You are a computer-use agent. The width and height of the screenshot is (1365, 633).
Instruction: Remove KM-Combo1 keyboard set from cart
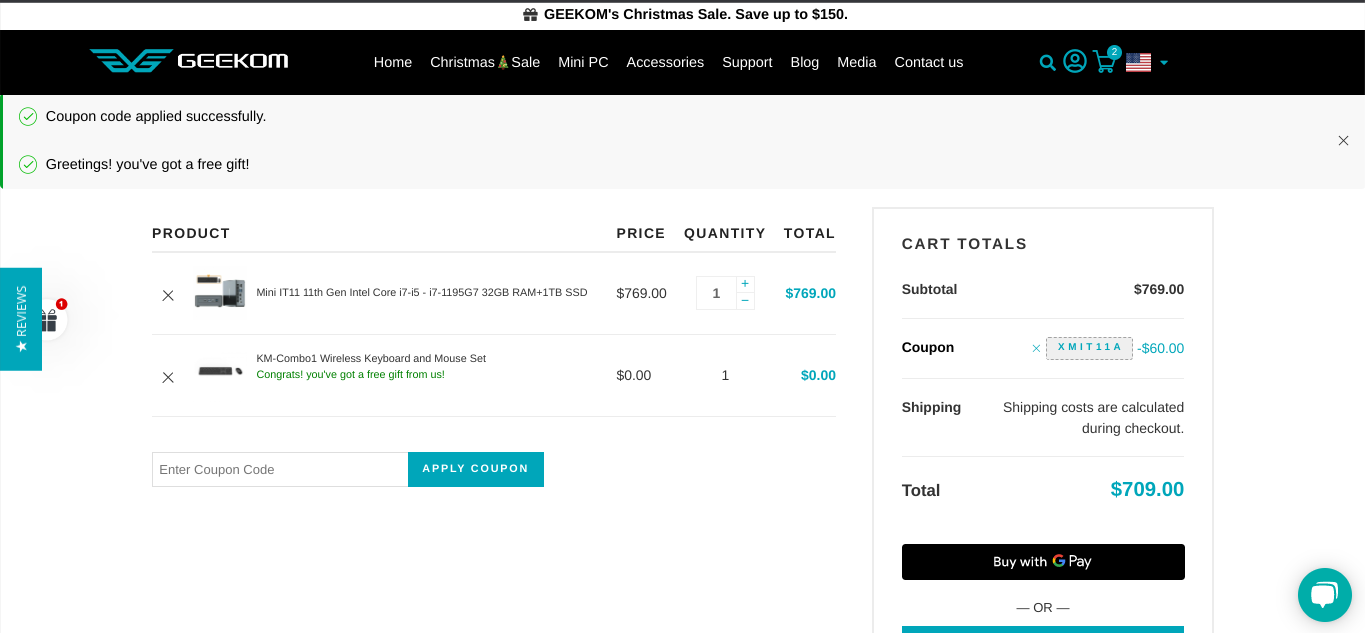pyautogui.click(x=168, y=377)
